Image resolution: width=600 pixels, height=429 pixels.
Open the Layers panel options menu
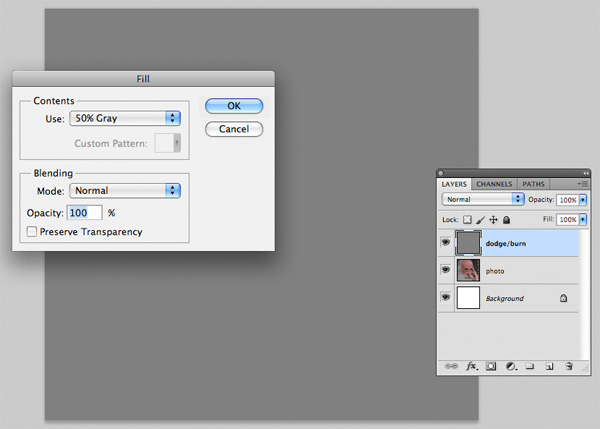(582, 184)
